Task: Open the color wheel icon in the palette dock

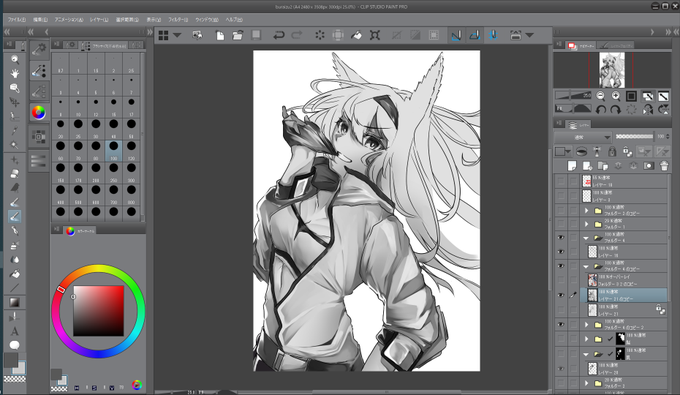Action: [x=39, y=113]
